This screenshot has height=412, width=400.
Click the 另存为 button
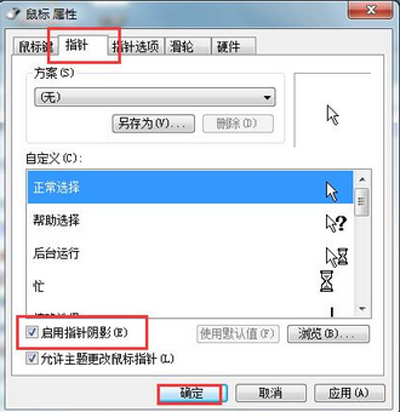[153, 124]
